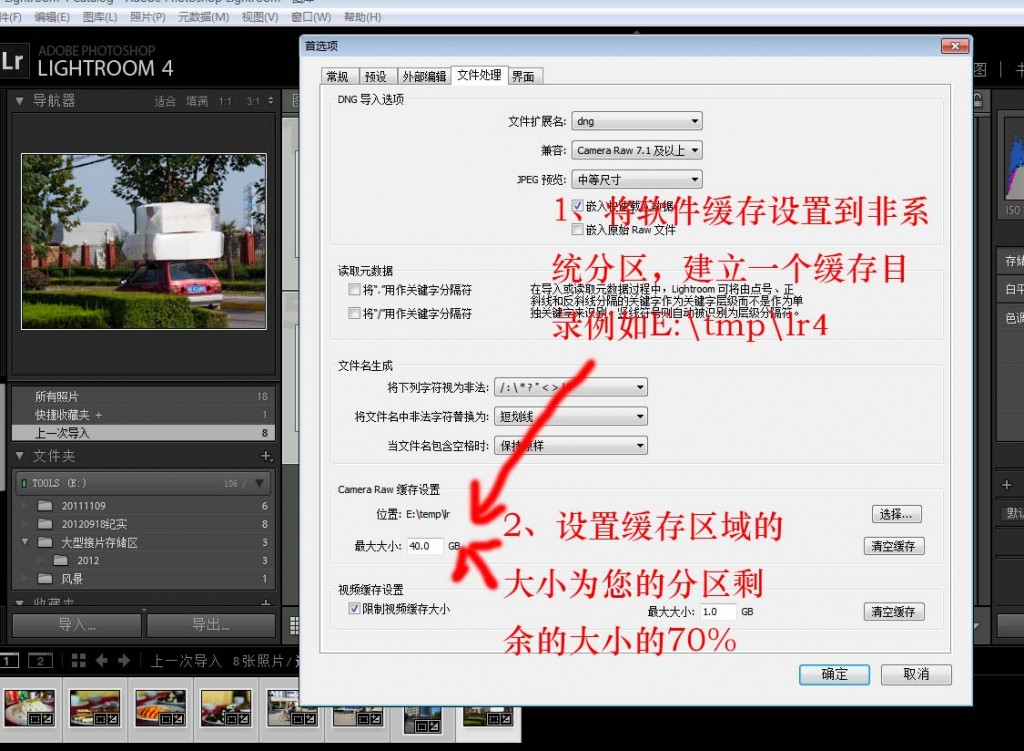Select 快捷收藏夹 + catalog entry
Viewport: 1024px width, 751px height.
point(143,415)
